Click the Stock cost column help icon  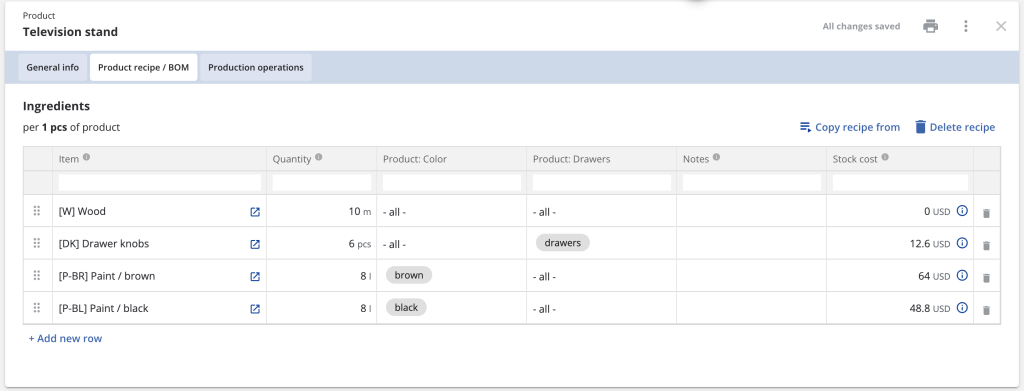click(x=885, y=157)
